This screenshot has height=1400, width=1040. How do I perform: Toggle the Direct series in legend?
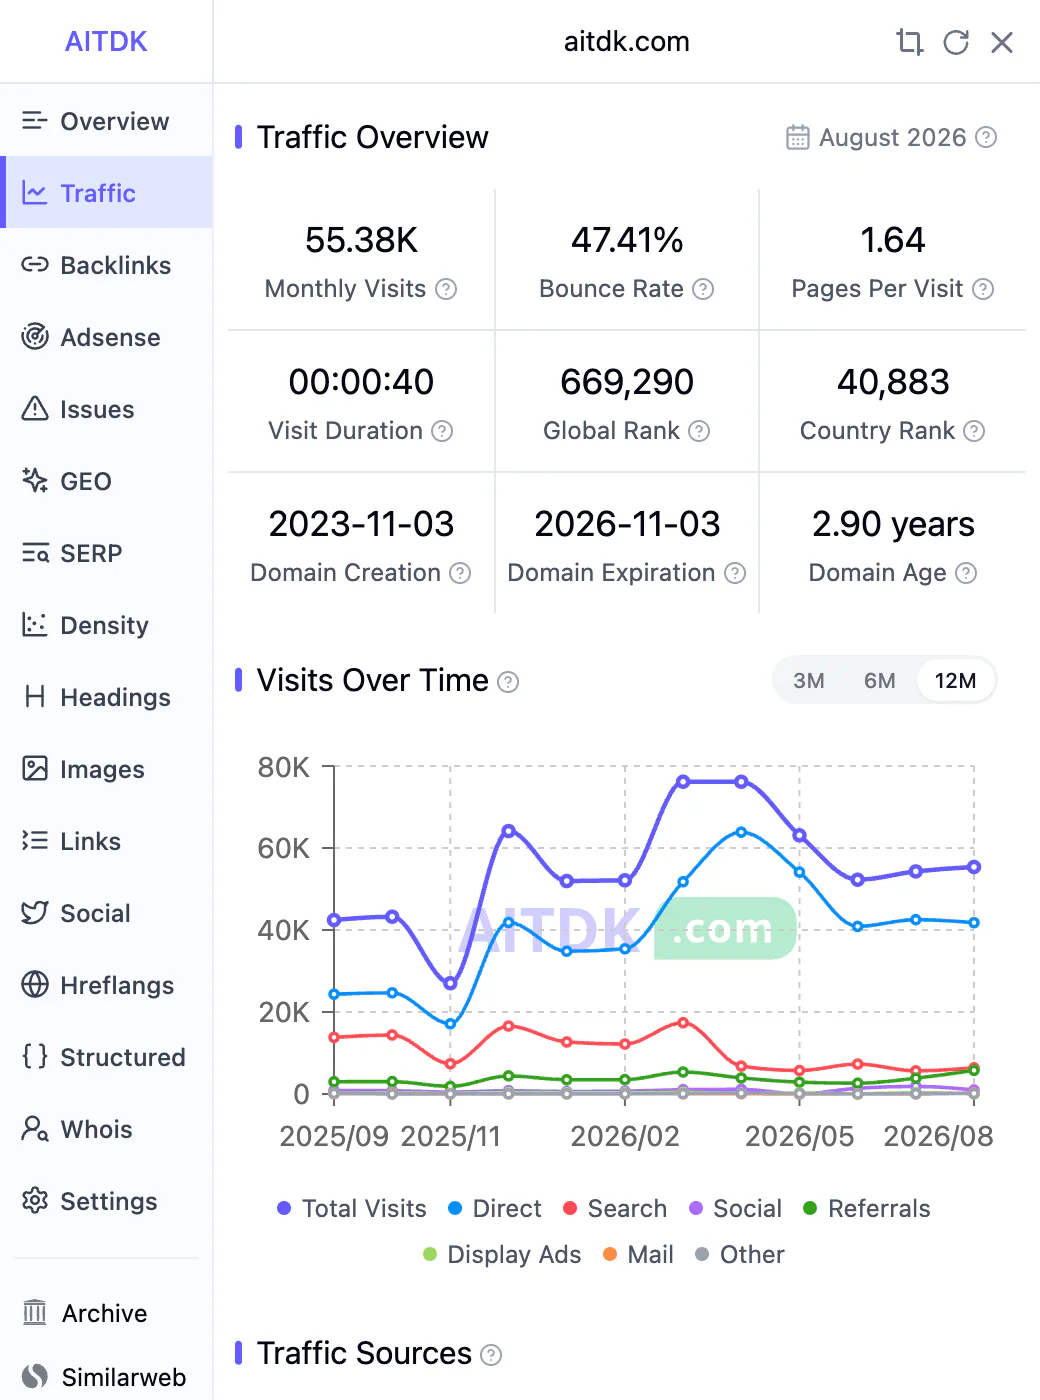(x=495, y=1209)
